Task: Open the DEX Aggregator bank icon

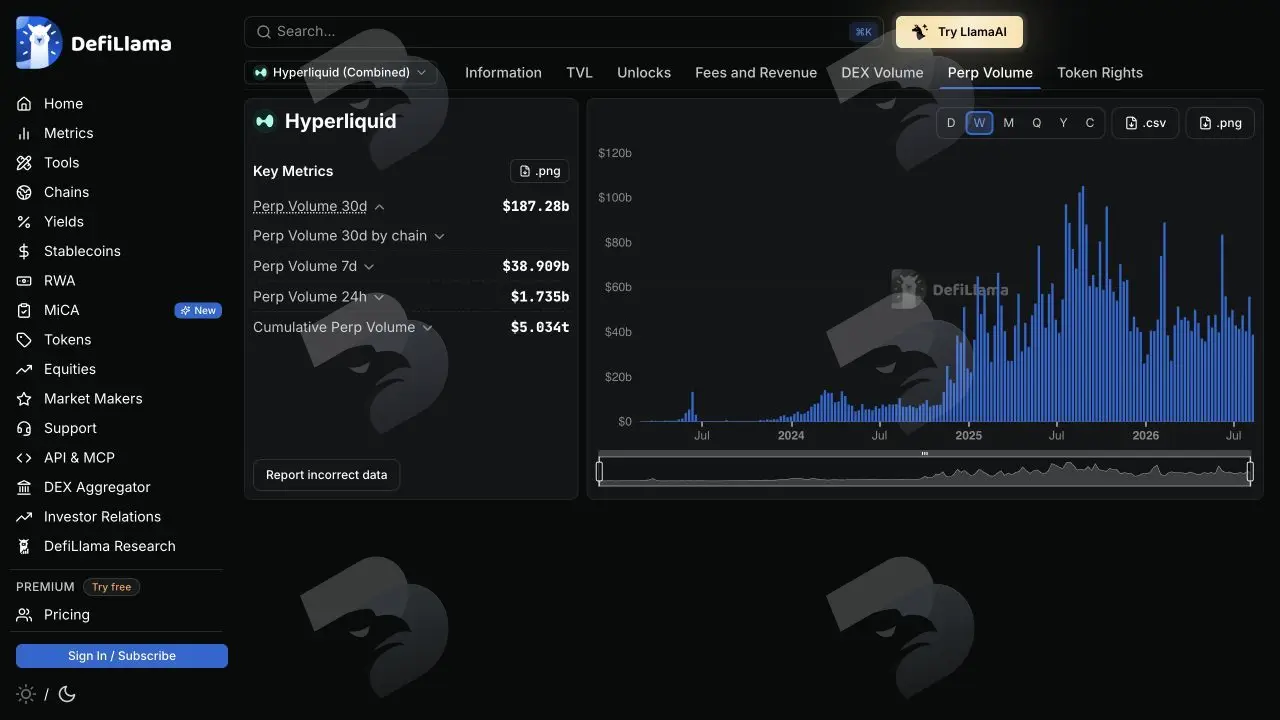Action: click(25, 487)
